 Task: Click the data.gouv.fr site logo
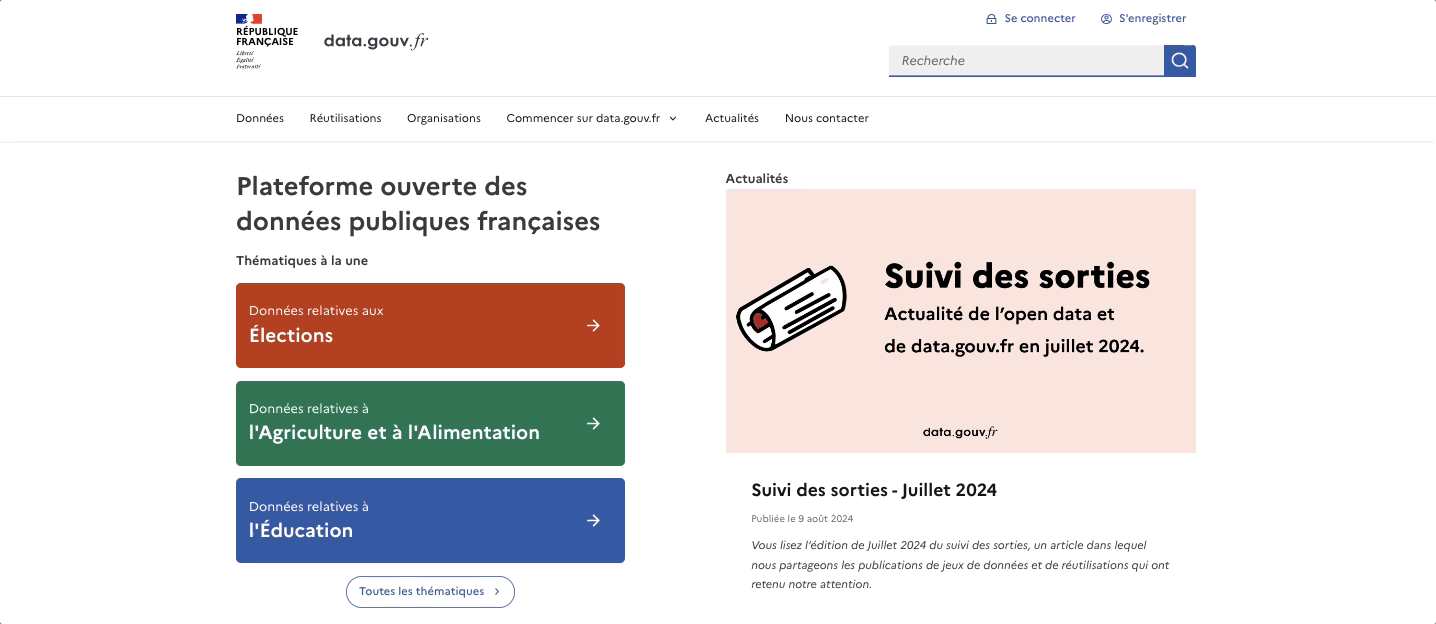point(376,41)
